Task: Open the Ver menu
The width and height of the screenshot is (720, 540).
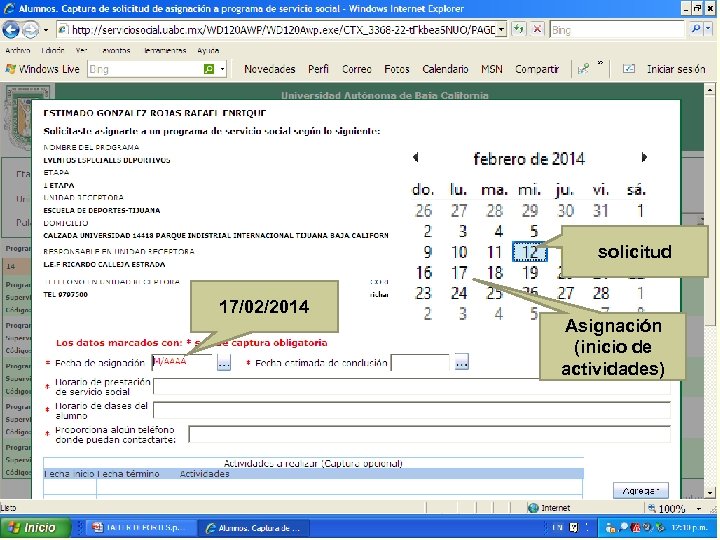Action: coord(81,51)
